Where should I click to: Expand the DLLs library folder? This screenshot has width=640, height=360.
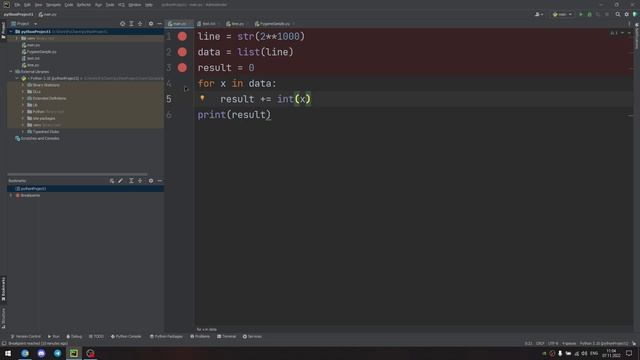click(x=23, y=92)
